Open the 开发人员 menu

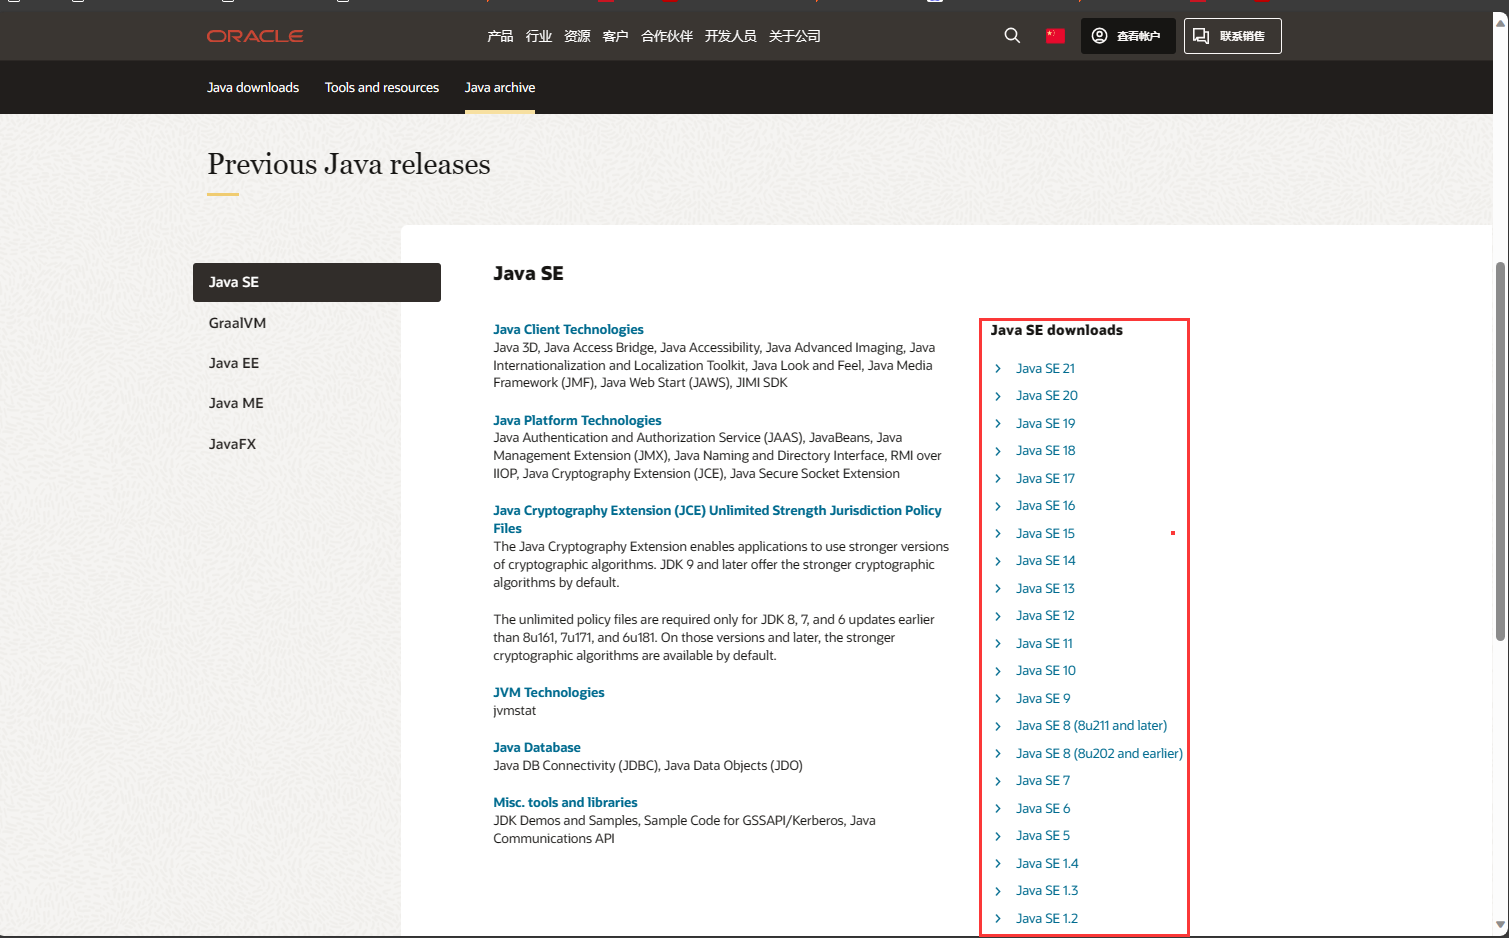[x=731, y=36]
